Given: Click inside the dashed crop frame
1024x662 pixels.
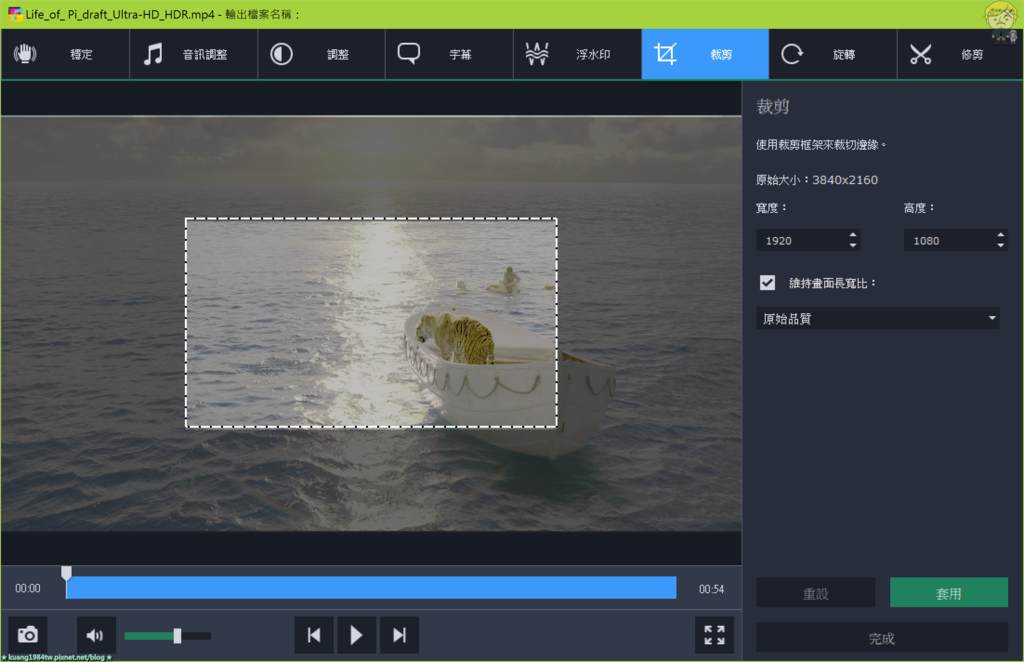Looking at the screenshot, I should pyautogui.click(x=371, y=323).
